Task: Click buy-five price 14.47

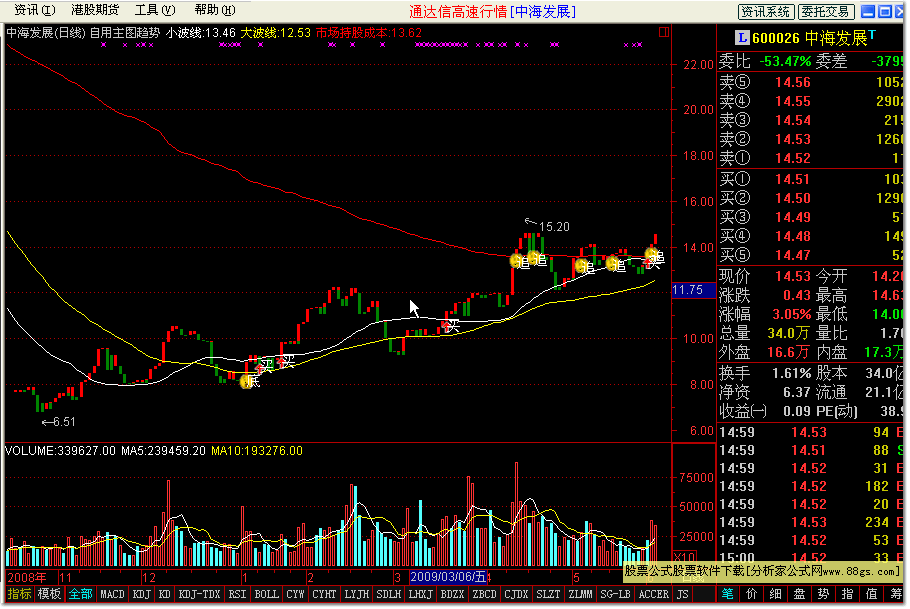Action: coord(793,255)
